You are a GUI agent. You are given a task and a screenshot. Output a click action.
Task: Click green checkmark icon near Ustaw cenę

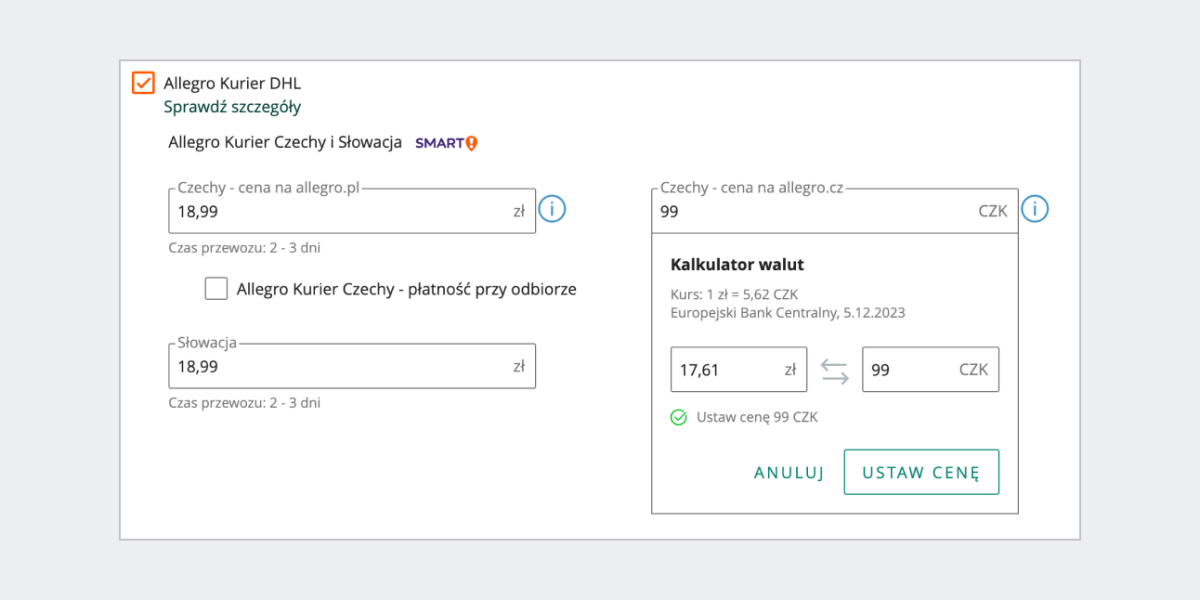pos(679,417)
